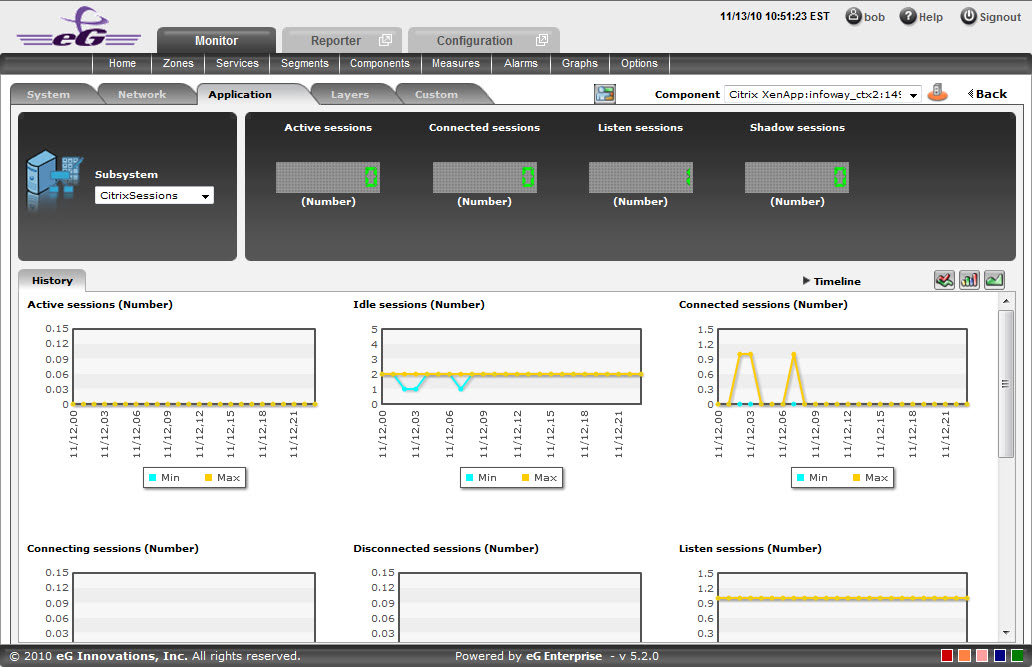Click the Listen sessions digital counter display

pyautogui.click(x=640, y=177)
